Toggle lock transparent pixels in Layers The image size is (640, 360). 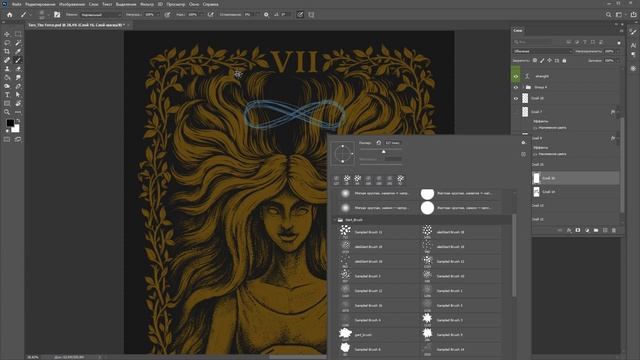point(535,60)
